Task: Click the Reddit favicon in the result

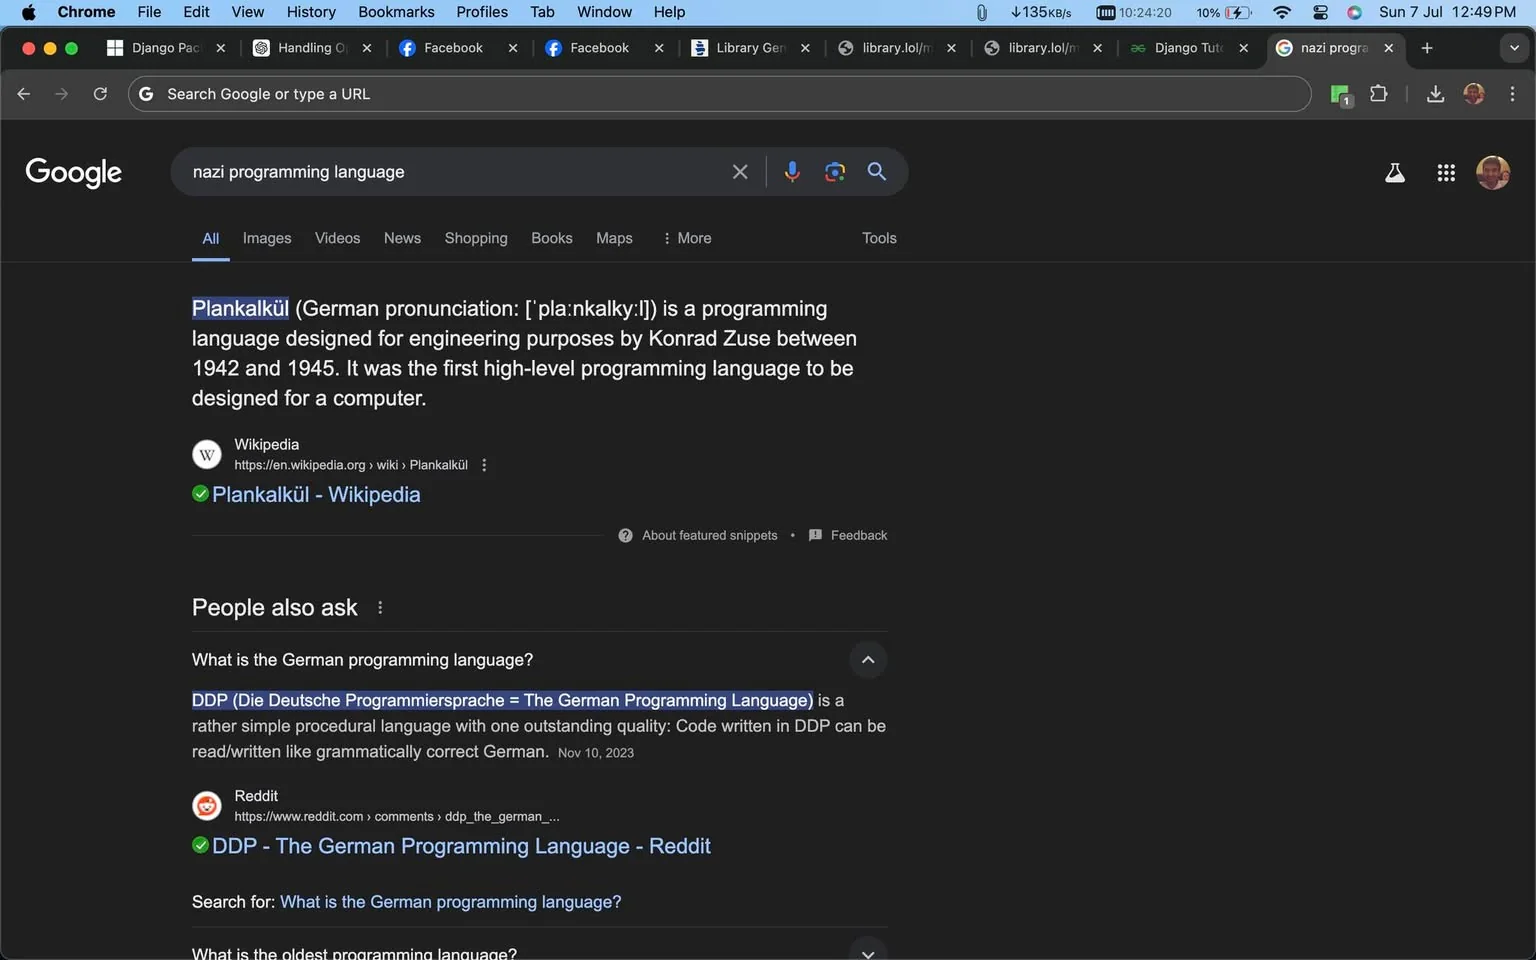Action: pyautogui.click(x=207, y=806)
